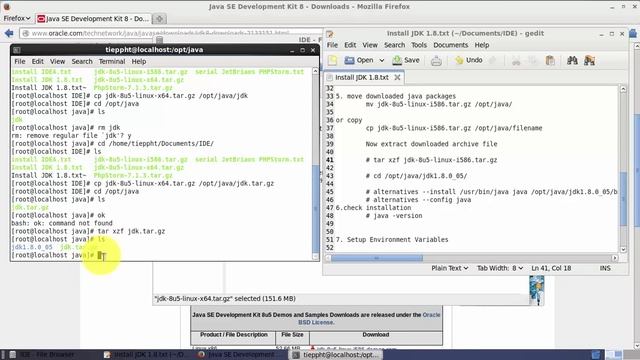Open terminal Help menu
The height and width of the screenshot is (360, 640).
tap(139, 62)
